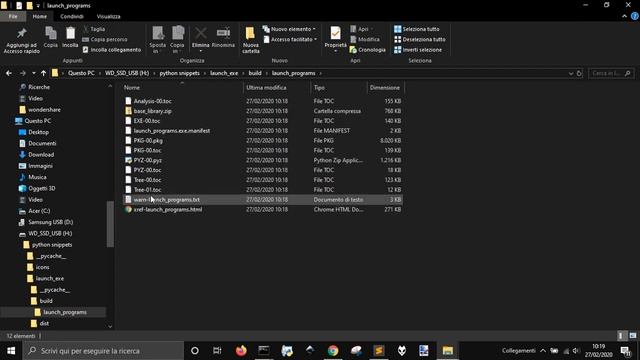This screenshot has height=360, width=640.
Task: Click Deseleziona tutto
Action: click(420, 40)
